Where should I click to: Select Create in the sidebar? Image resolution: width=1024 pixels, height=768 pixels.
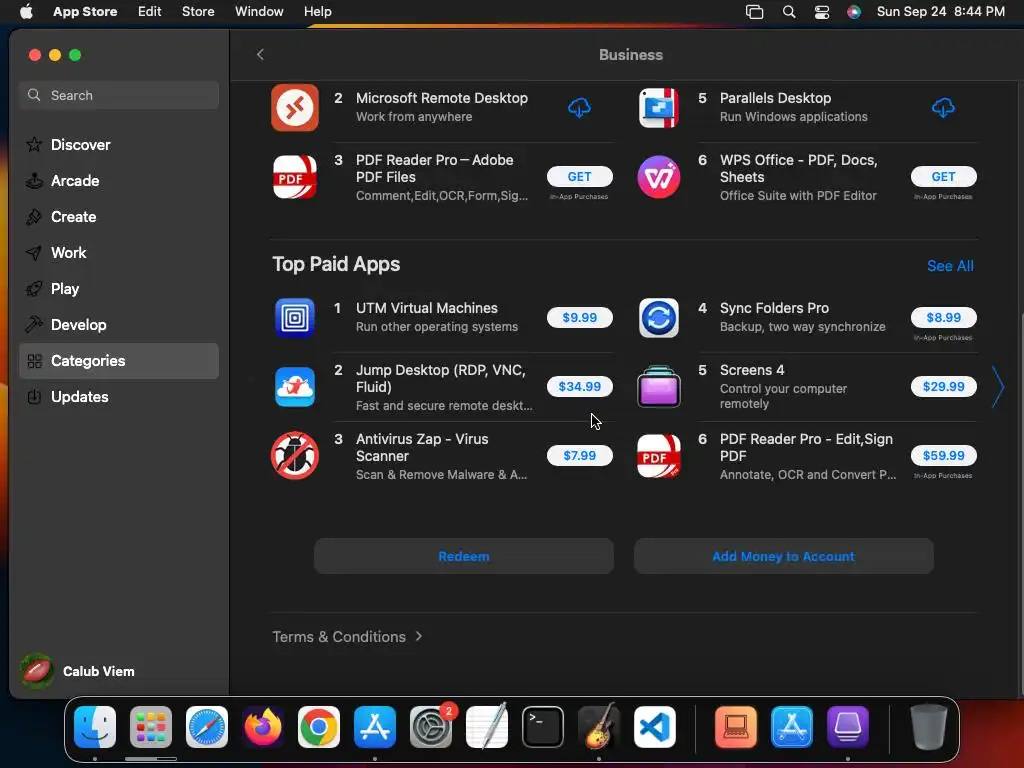pyautogui.click(x=119, y=217)
